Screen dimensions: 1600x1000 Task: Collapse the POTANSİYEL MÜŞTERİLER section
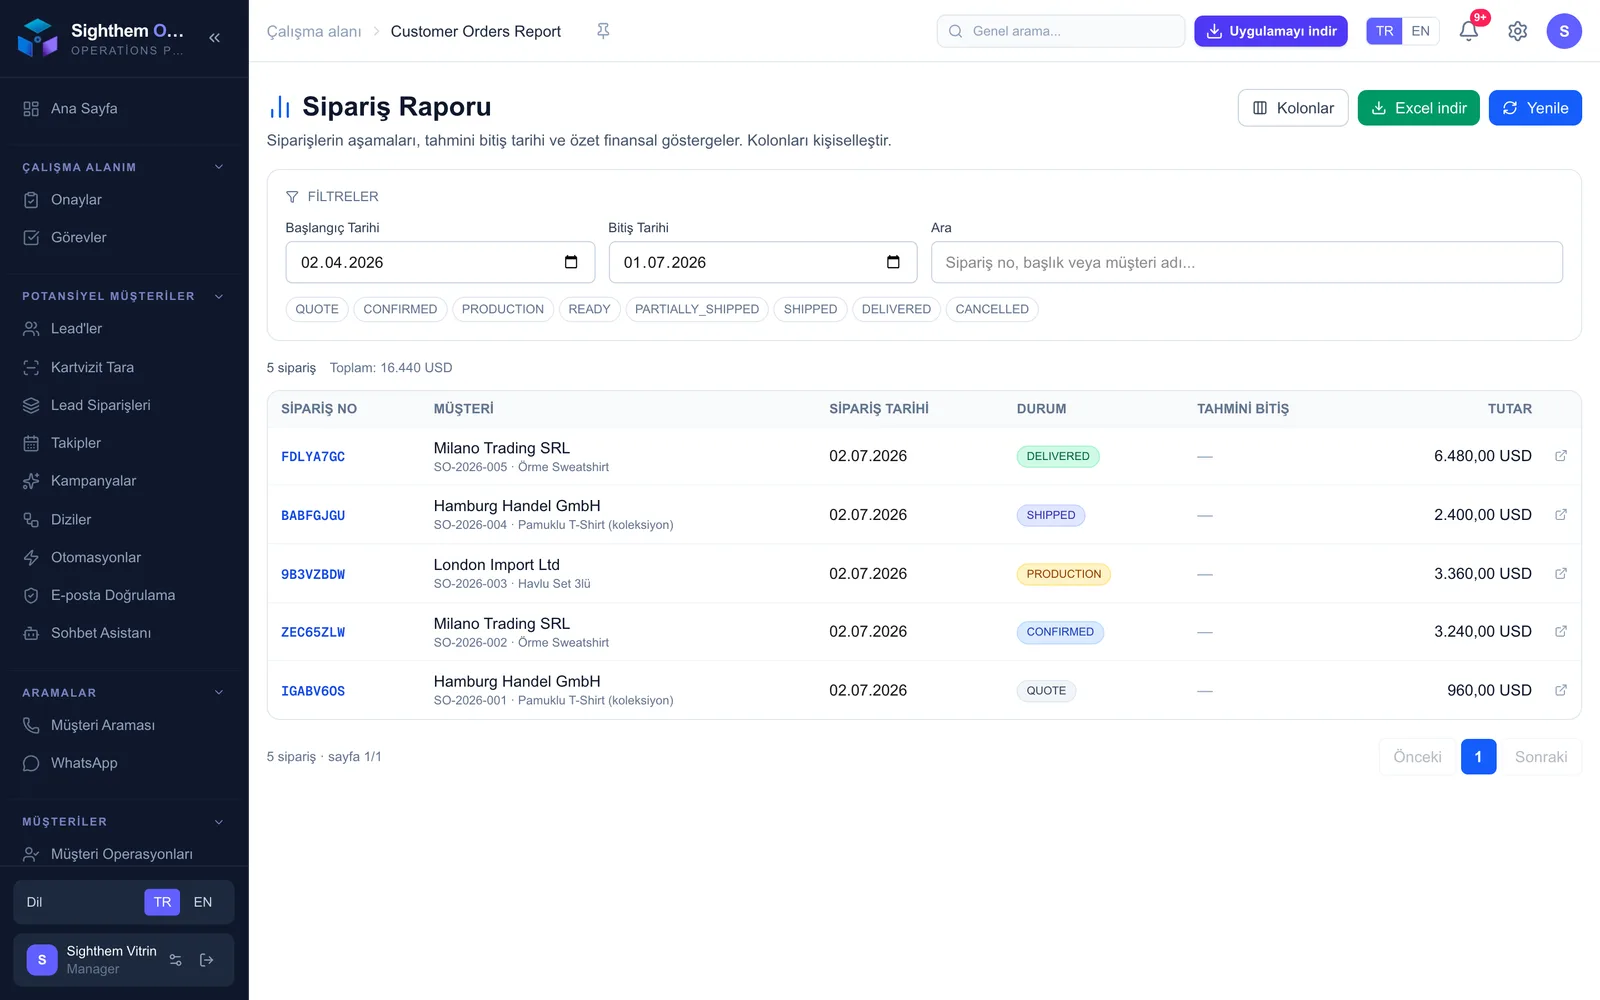pyautogui.click(x=219, y=296)
